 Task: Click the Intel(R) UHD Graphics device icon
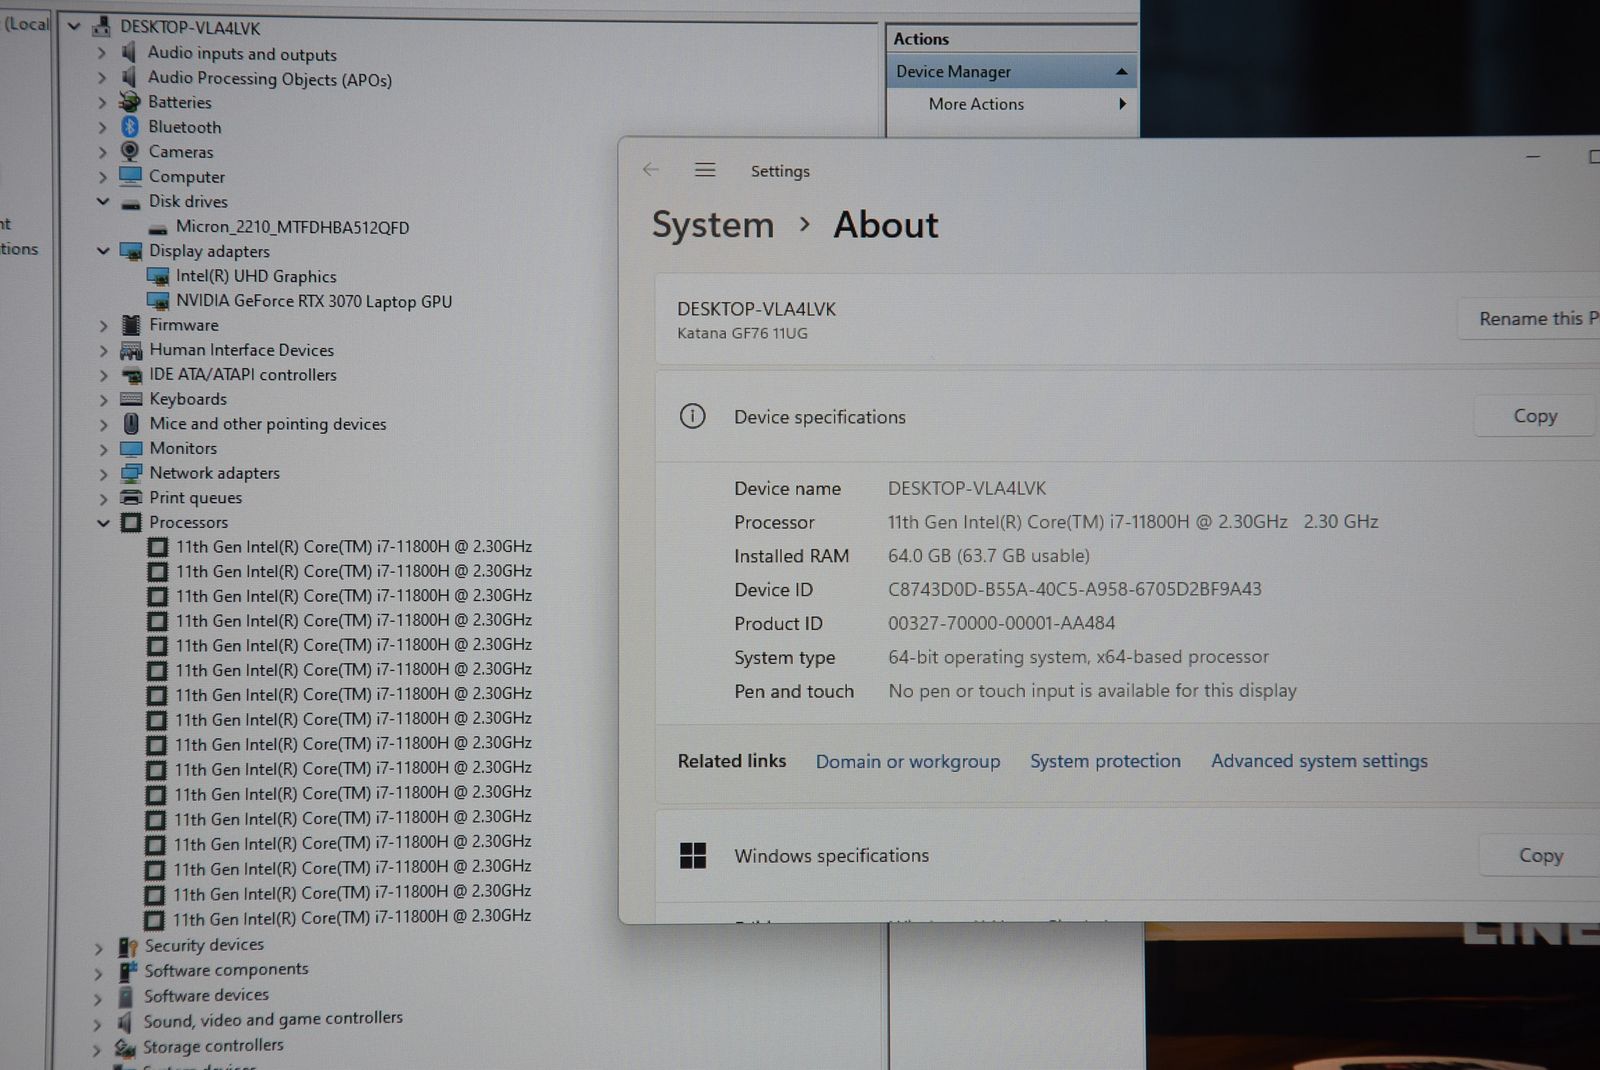coord(158,276)
